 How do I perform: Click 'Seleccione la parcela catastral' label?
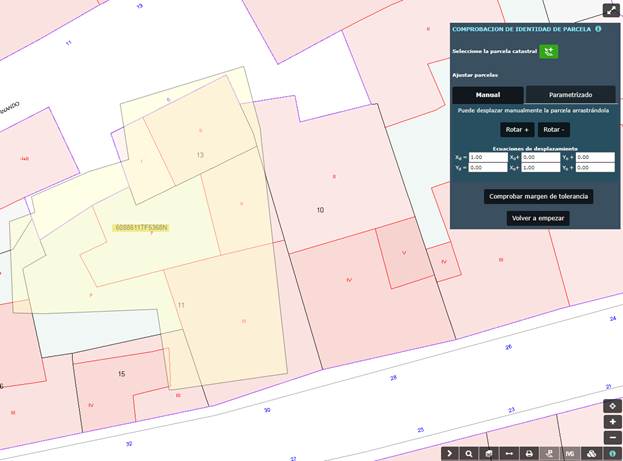click(494, 51)
